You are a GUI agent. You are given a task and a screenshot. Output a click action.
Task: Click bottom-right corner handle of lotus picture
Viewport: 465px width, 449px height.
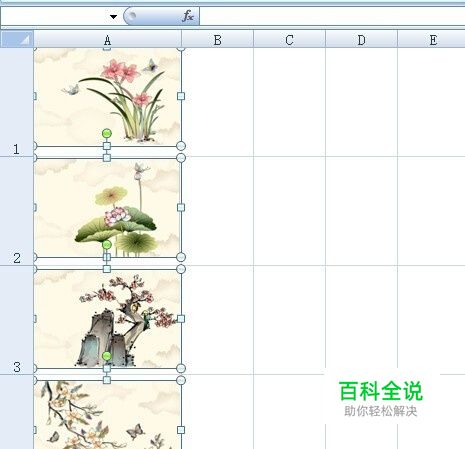181,257
